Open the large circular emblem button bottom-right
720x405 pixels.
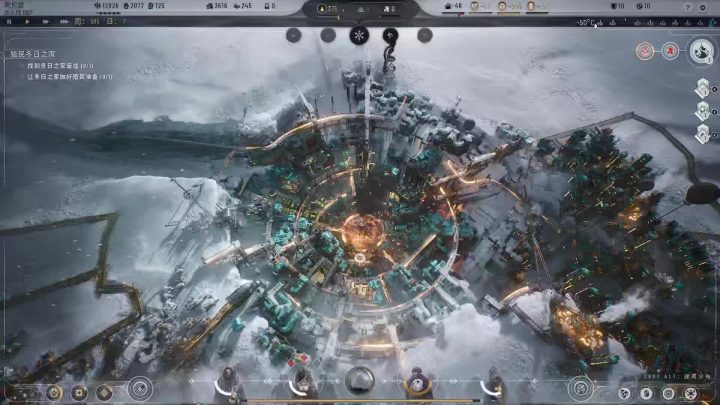pos(580,389)
